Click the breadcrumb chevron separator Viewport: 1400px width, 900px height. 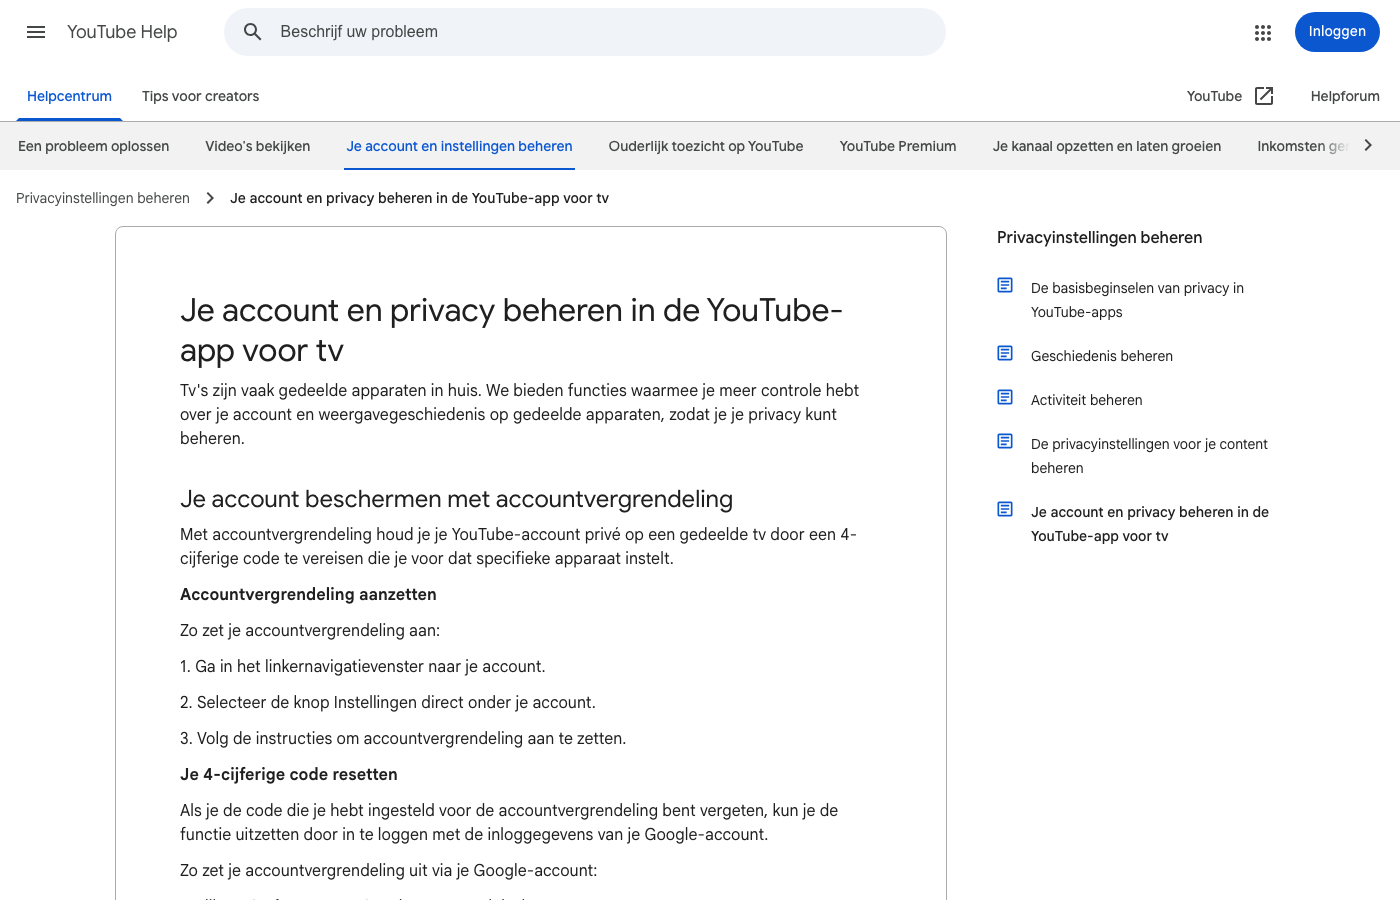point(210,198)
